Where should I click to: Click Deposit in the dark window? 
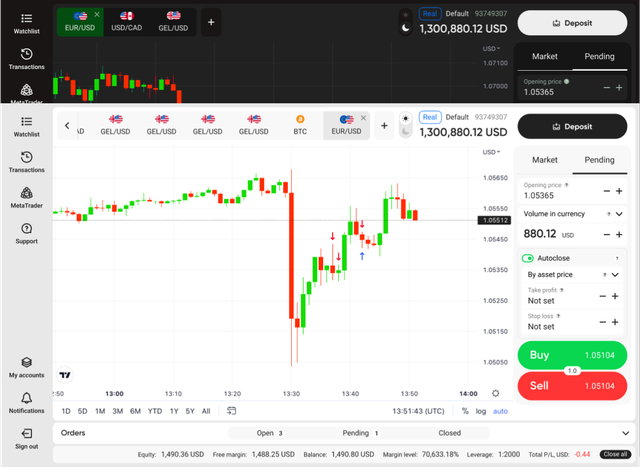click(572, 23)
